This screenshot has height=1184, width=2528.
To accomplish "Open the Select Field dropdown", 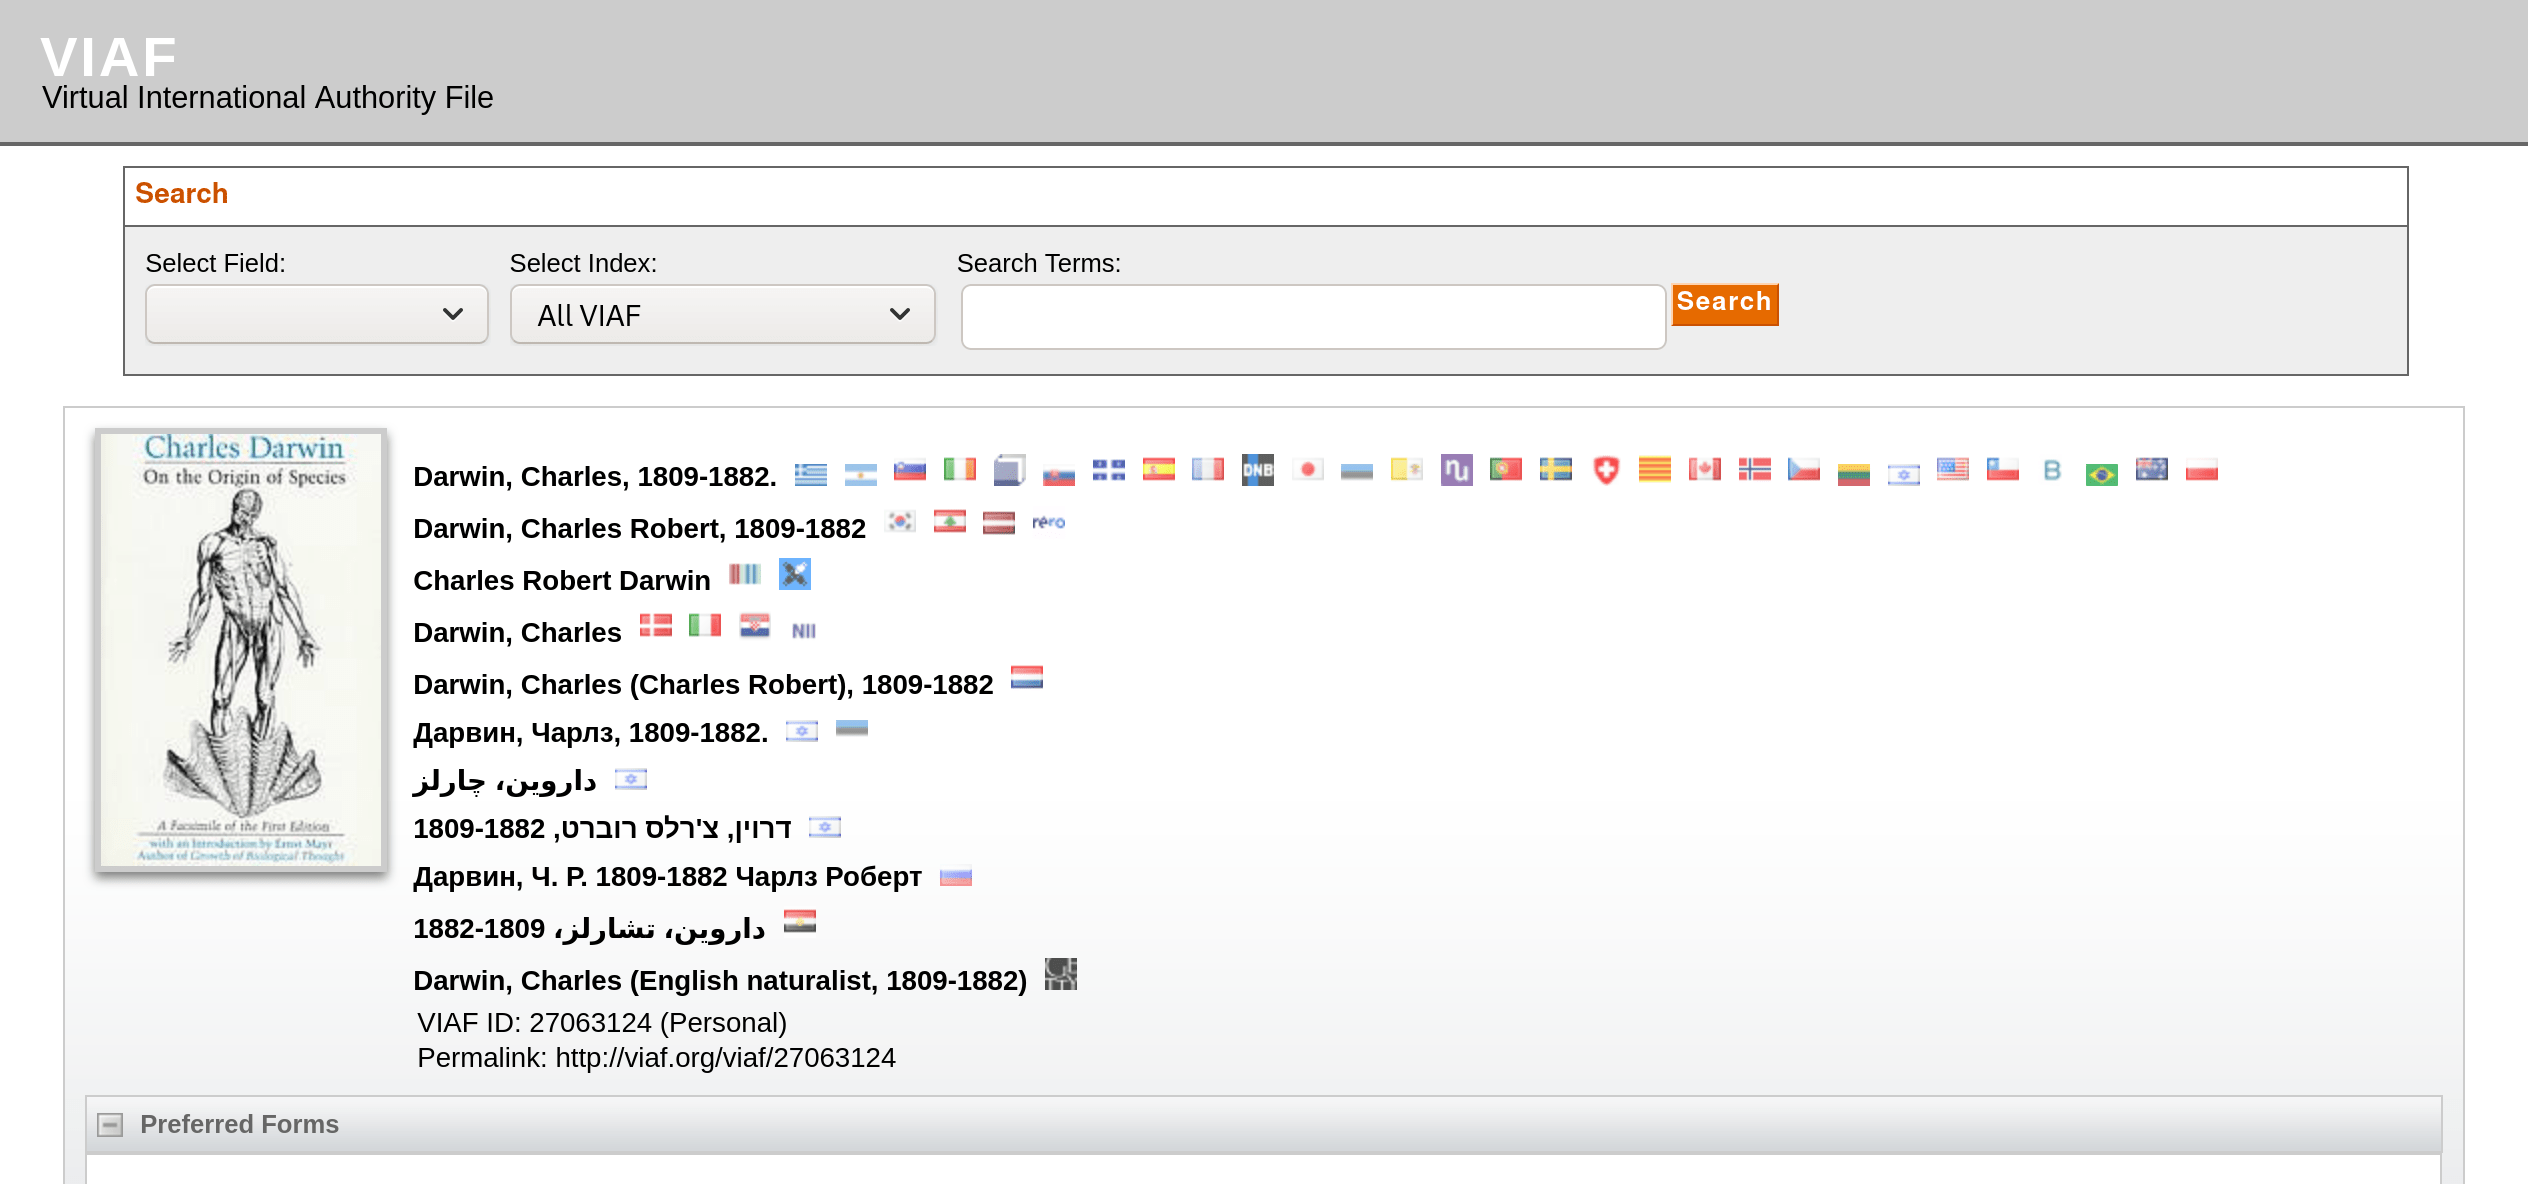I will coord(316,314).
